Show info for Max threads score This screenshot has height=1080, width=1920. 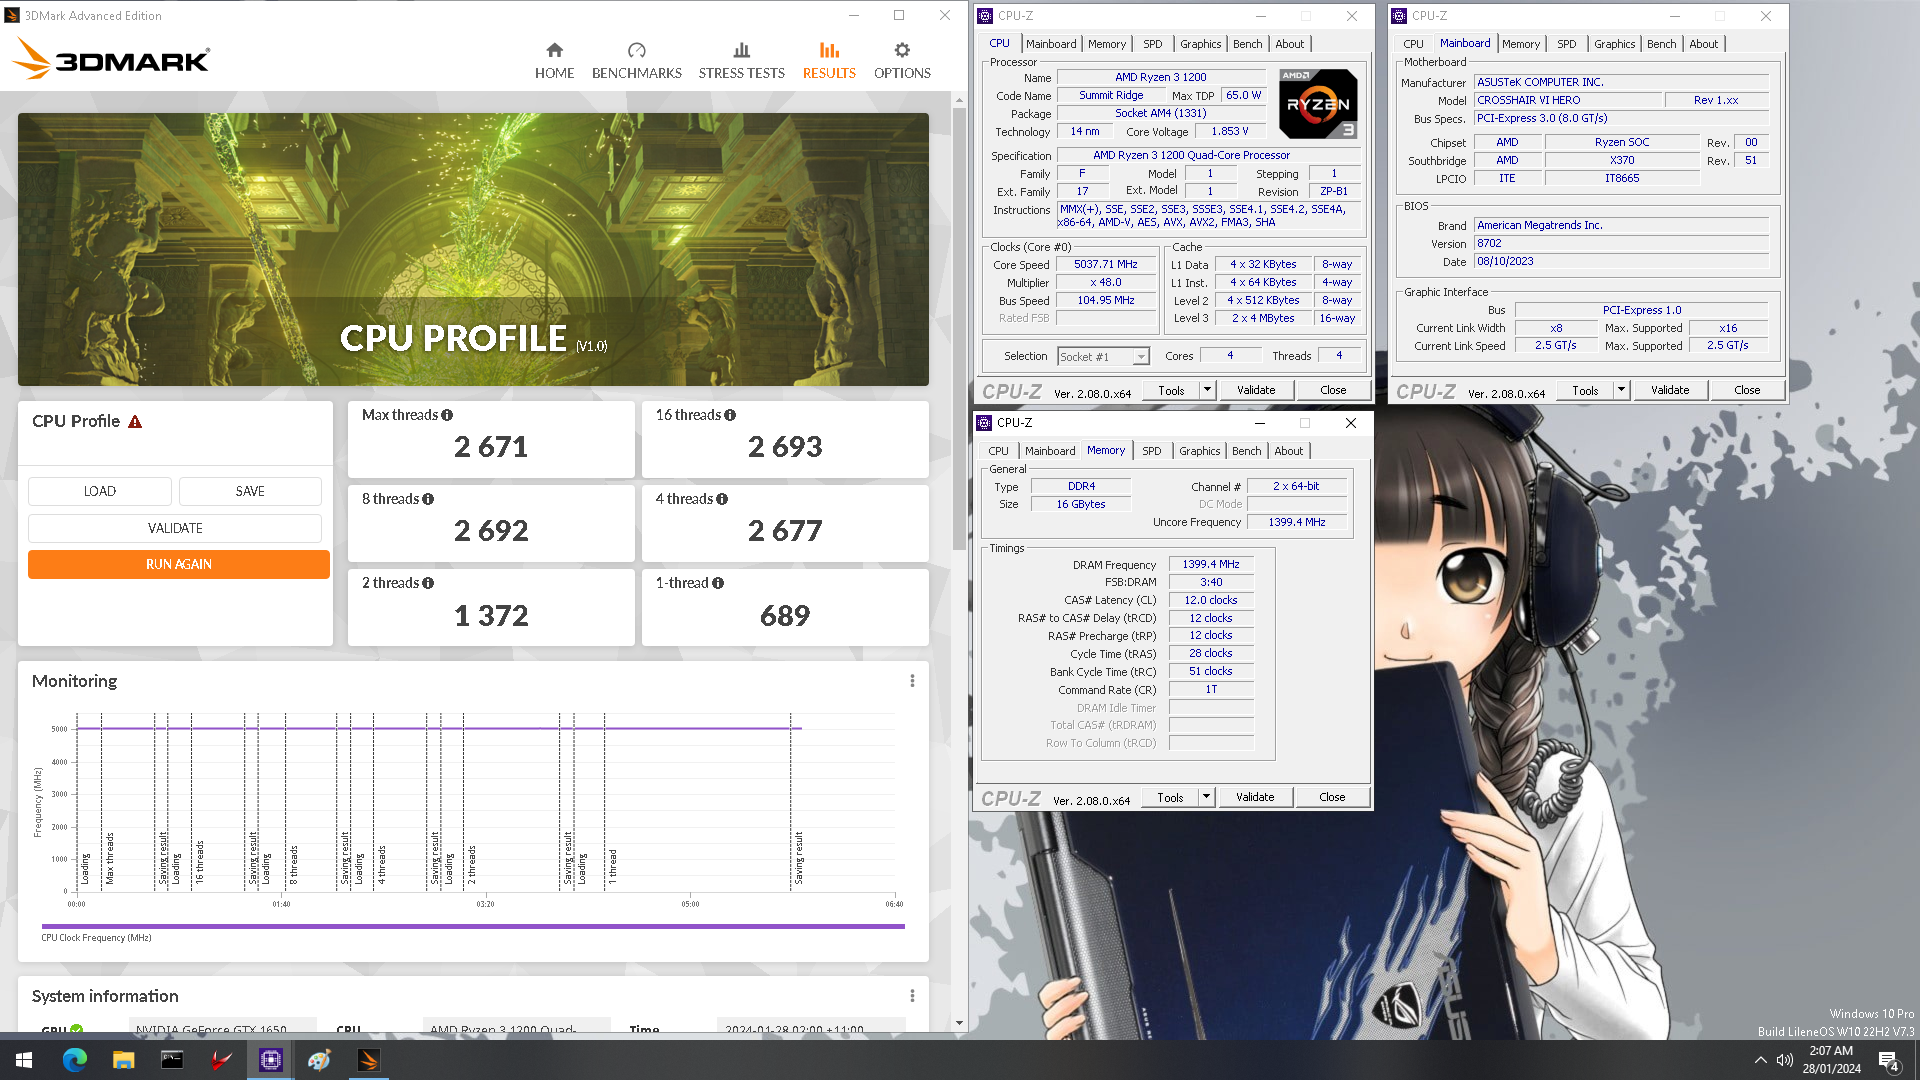click(x=447, y=415)
